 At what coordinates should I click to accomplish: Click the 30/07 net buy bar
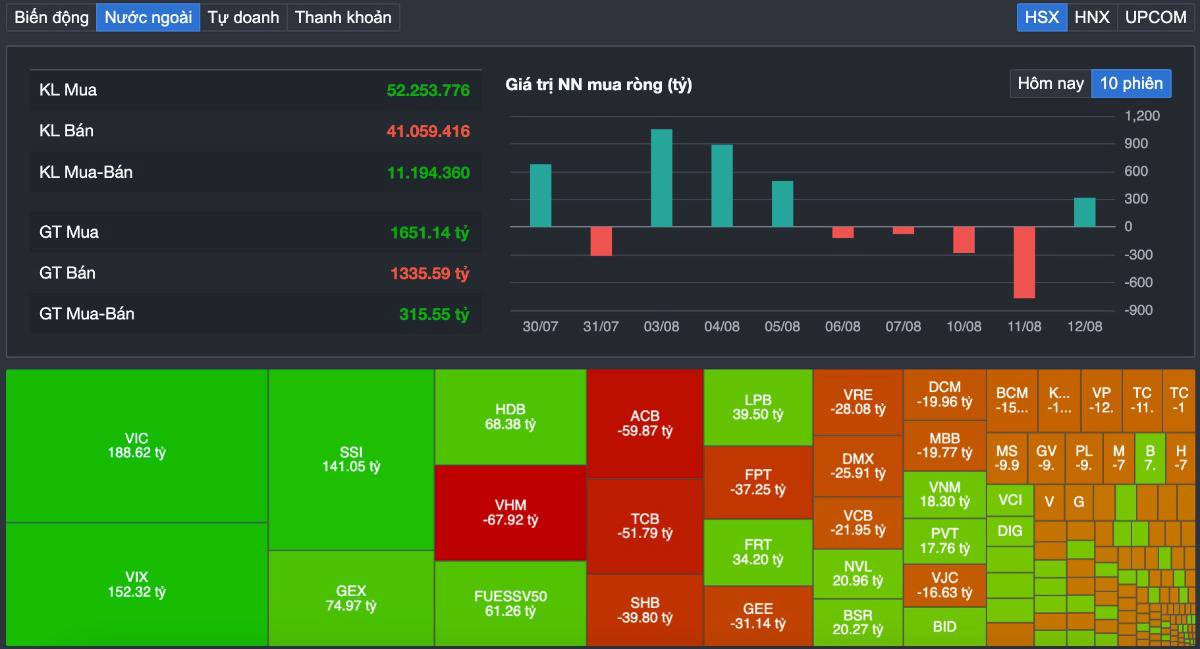click(x=540, y=195)
